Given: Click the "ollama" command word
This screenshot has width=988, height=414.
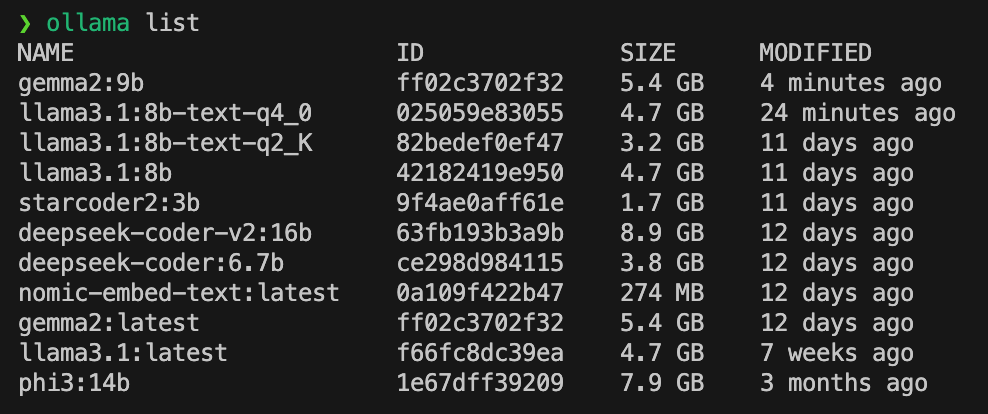Looking at the screenshot, I should (88, 23).
